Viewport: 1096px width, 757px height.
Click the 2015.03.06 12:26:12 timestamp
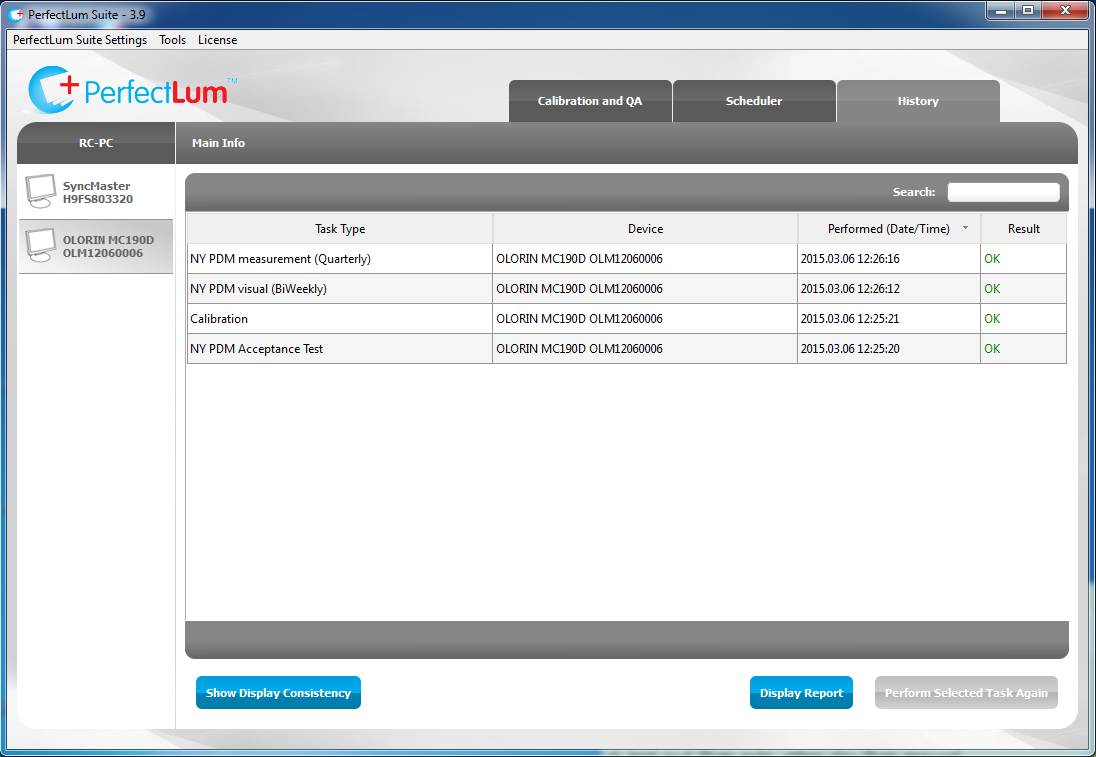coord(850,289)
